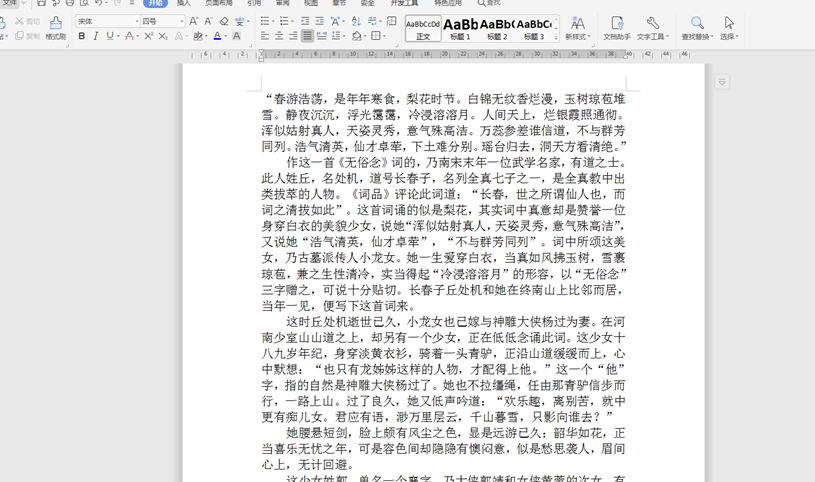Click the Undo arrow
Screen dimensions: 815x482
[x=98, y=3]
